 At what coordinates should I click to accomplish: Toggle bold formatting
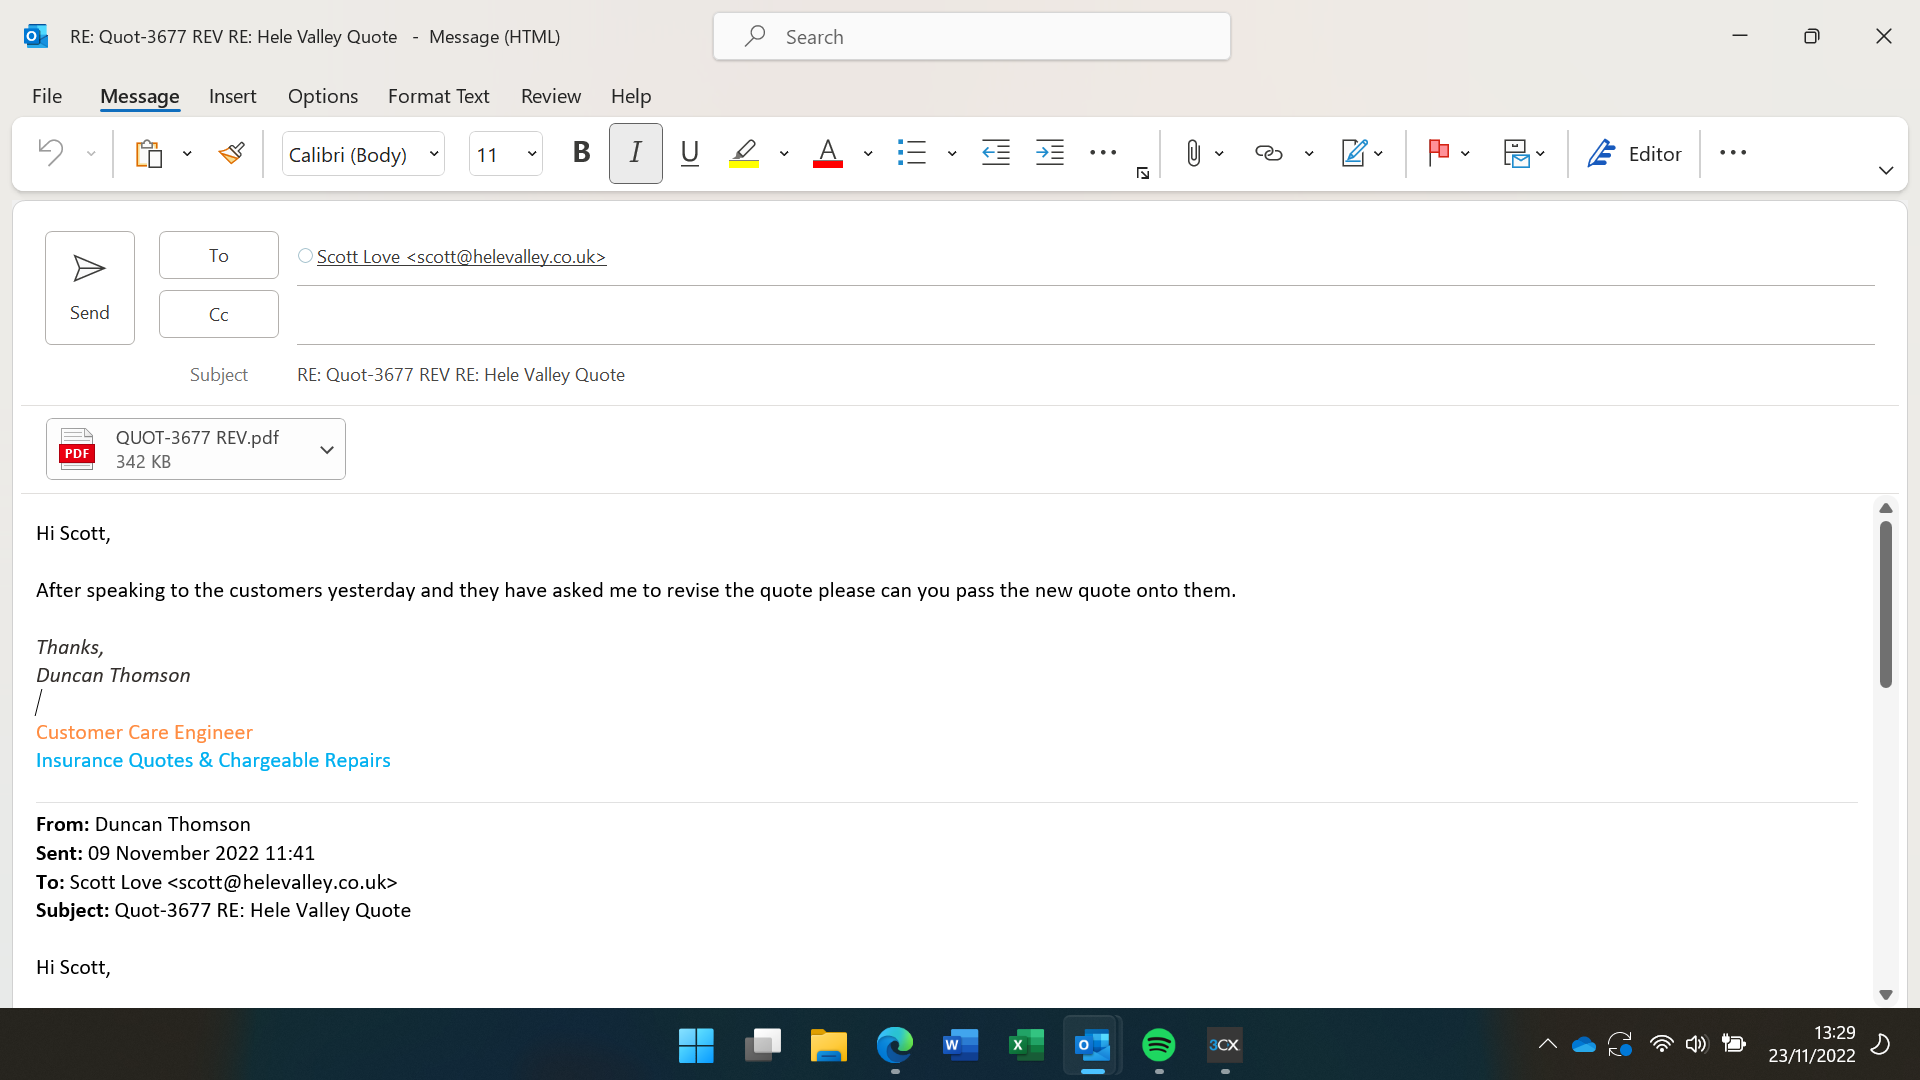point(581,153)
